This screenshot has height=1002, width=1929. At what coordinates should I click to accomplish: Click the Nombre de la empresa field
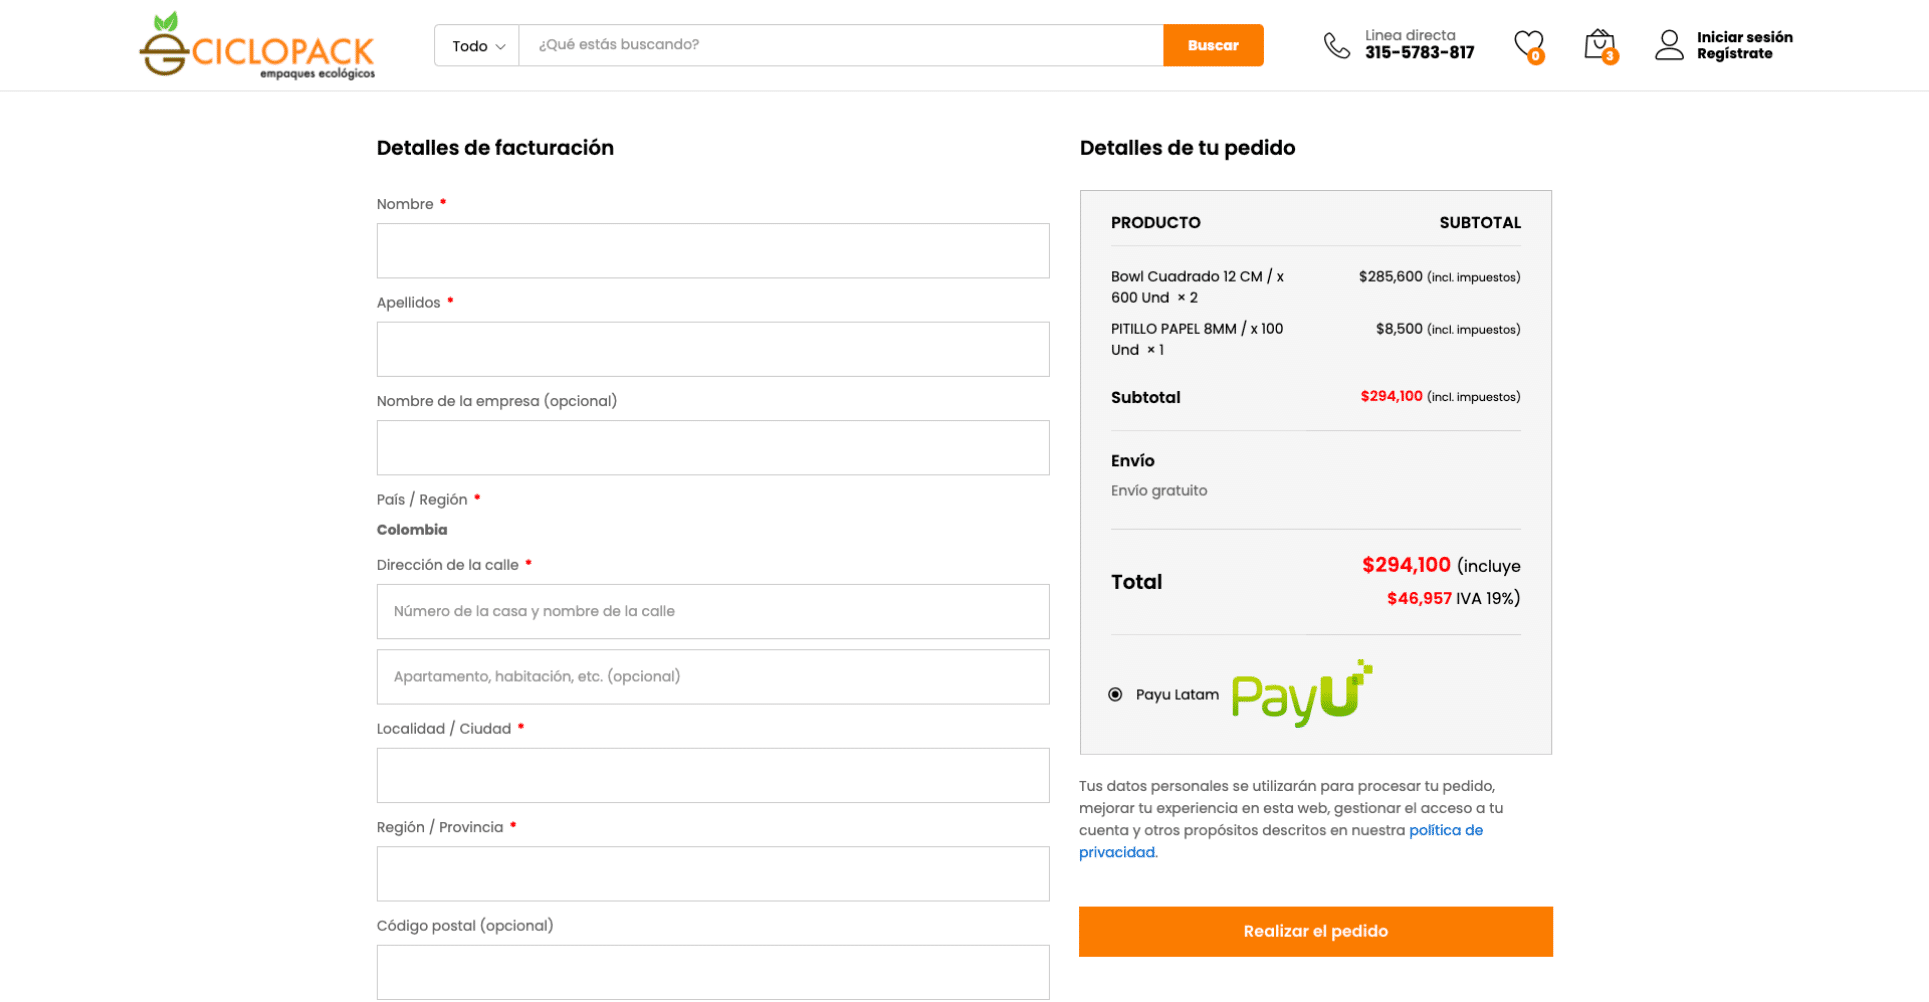click(x=713, y=448)
